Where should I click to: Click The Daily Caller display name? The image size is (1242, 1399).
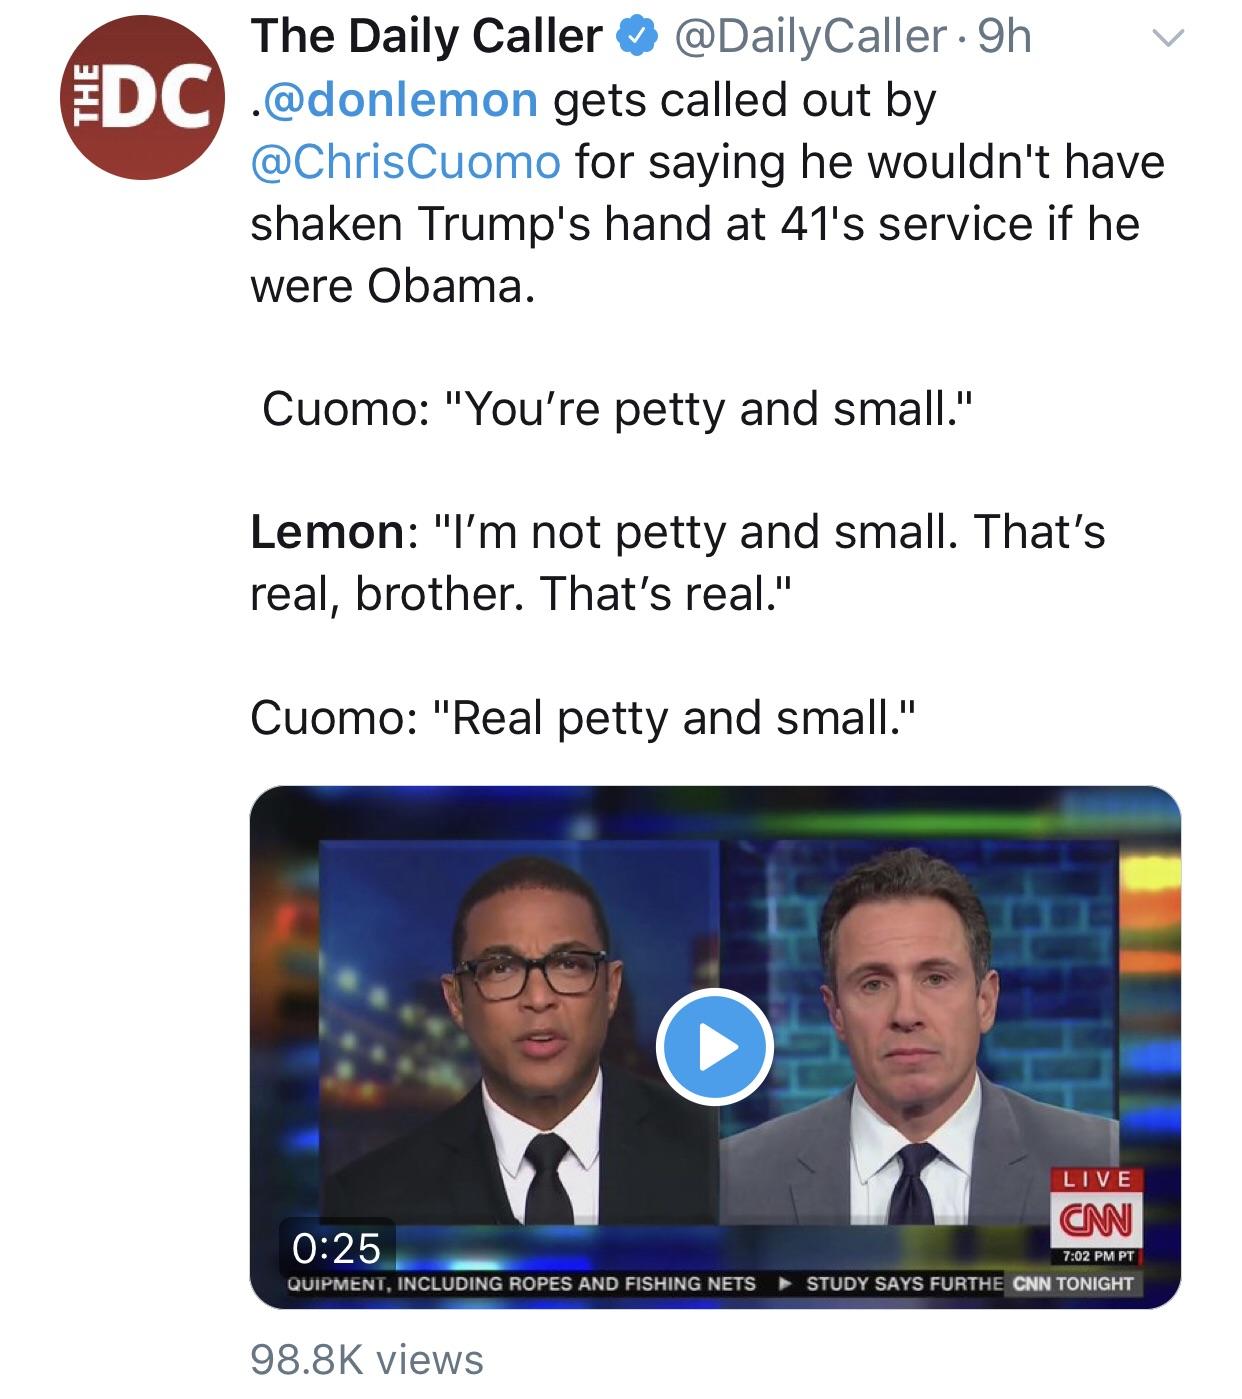click(x=427, y=37)
